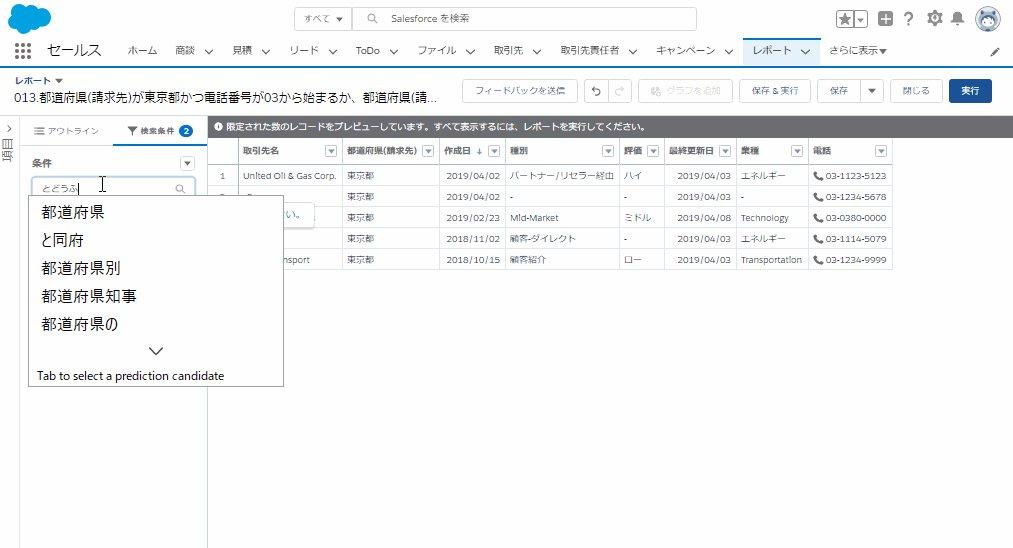Expand the 取引先責任者 tab chevron
1013x548 pixels.
(x=632, y=52)
